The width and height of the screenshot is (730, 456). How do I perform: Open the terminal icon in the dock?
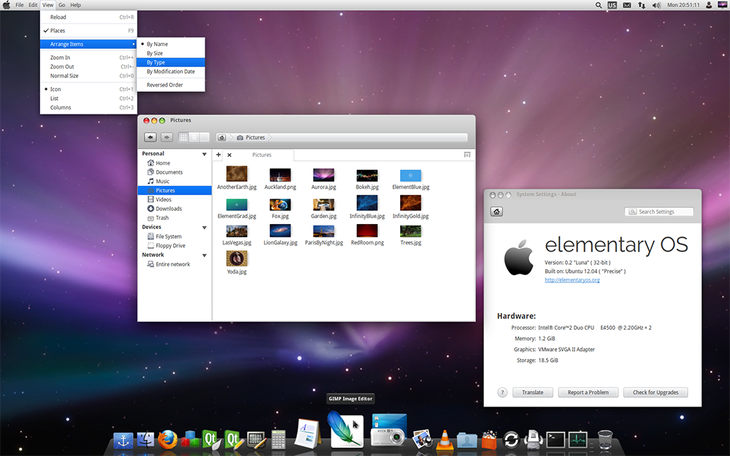click(x=555, y=440)
